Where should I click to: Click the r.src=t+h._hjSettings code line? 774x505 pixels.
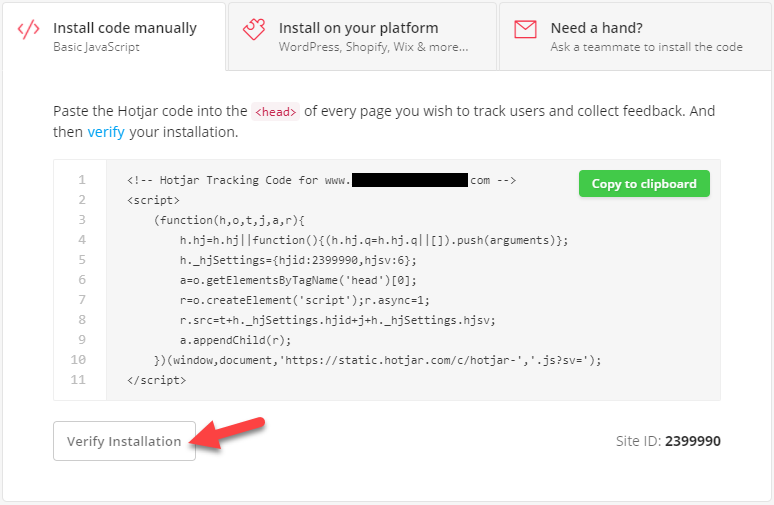click(338, 320)
